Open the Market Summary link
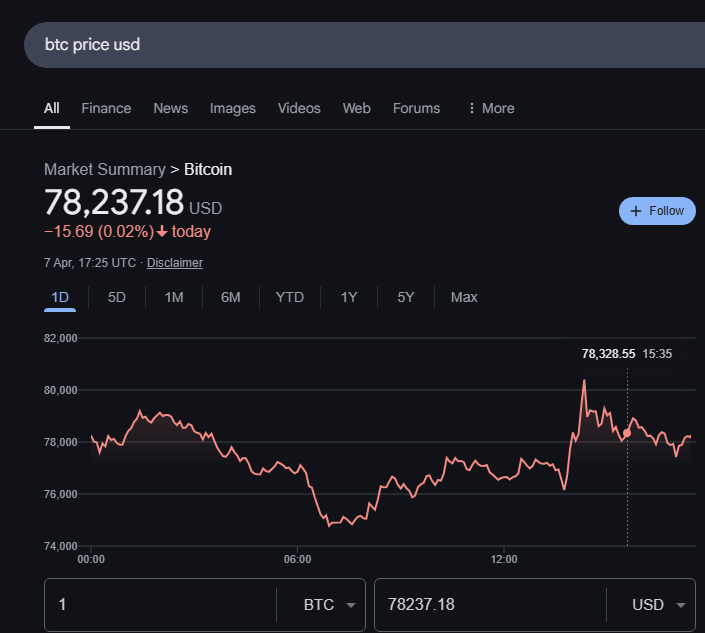 tap(105, 169)
